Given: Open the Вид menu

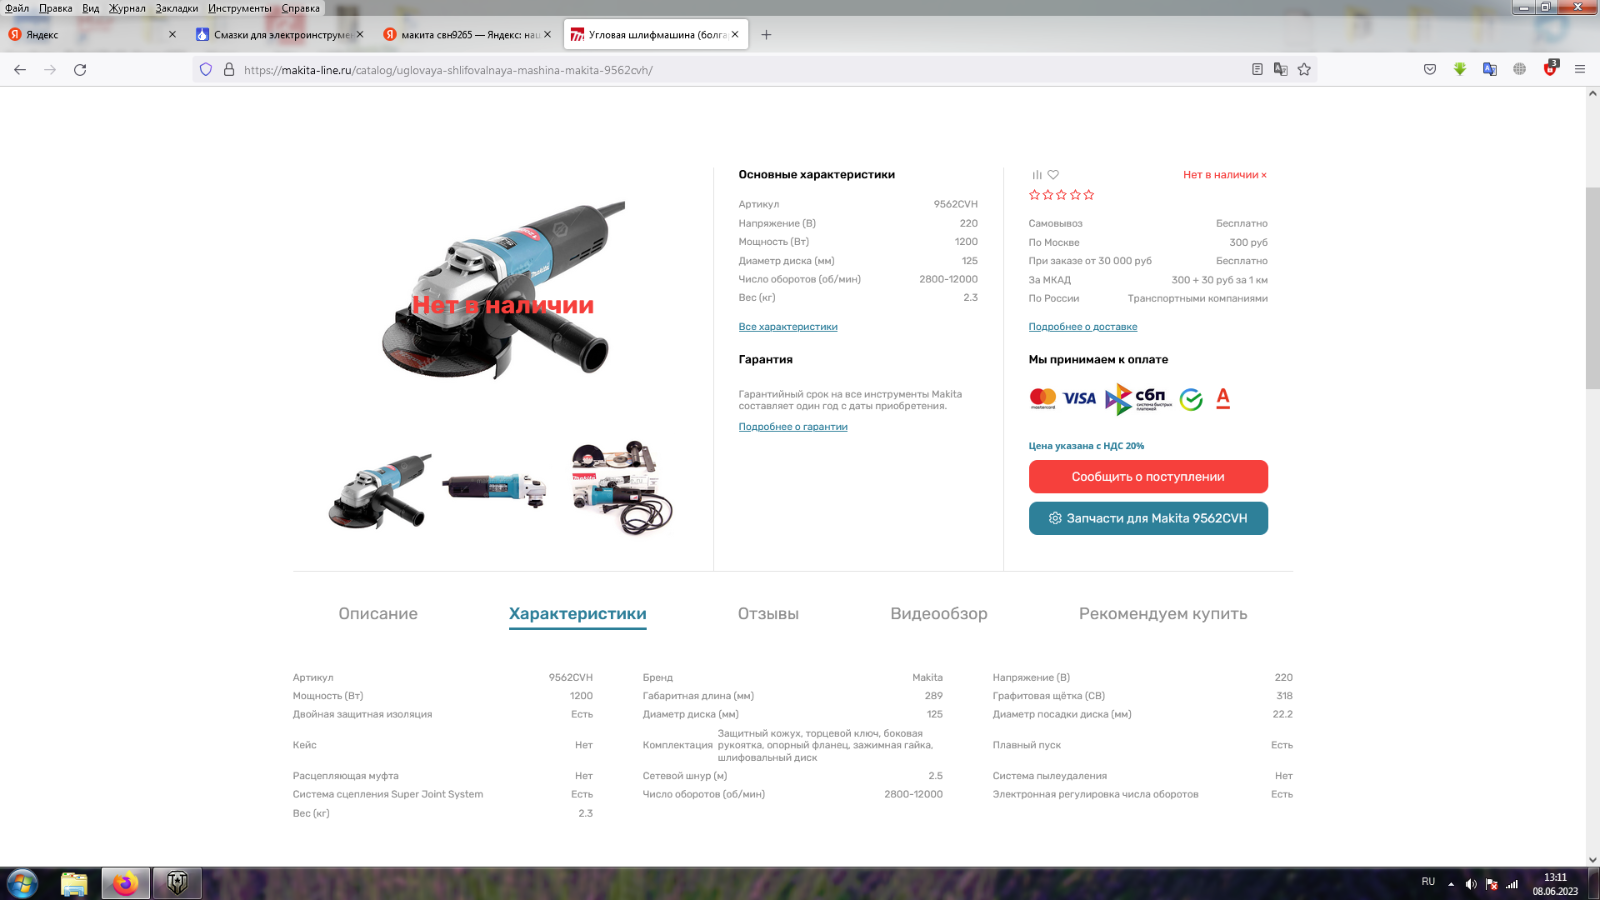Looking at the screenshot, I should (91, 8).
